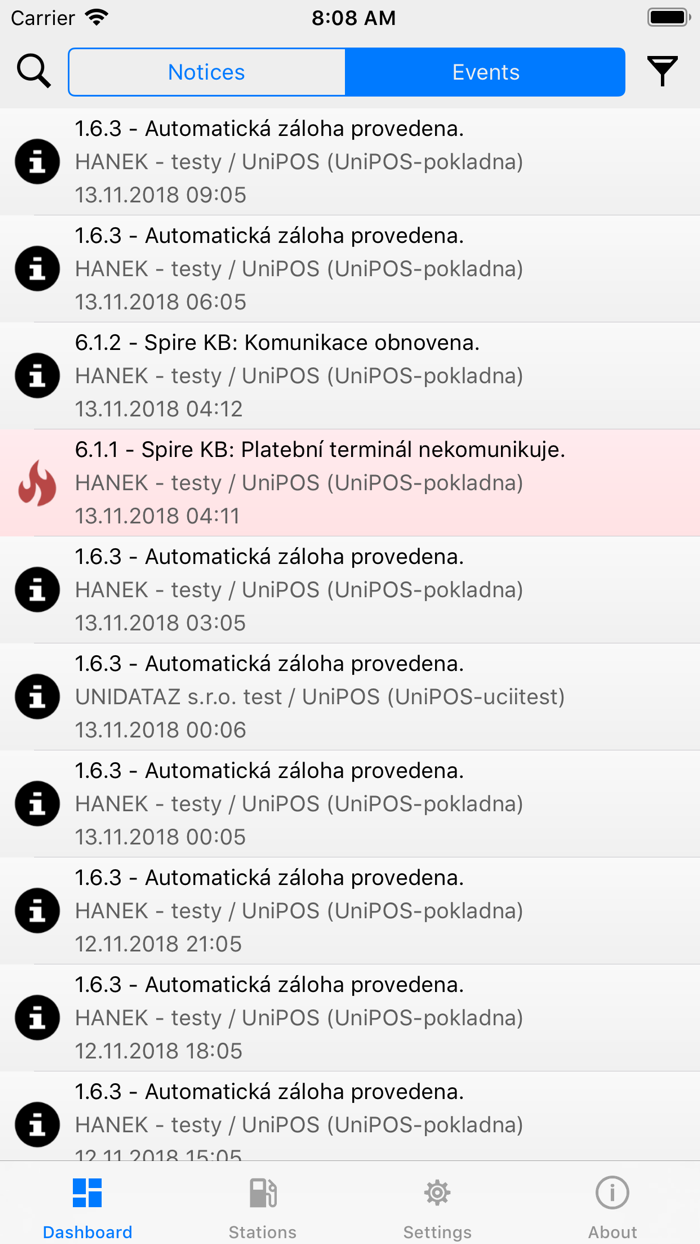Open the search function

tap(33, 71)
